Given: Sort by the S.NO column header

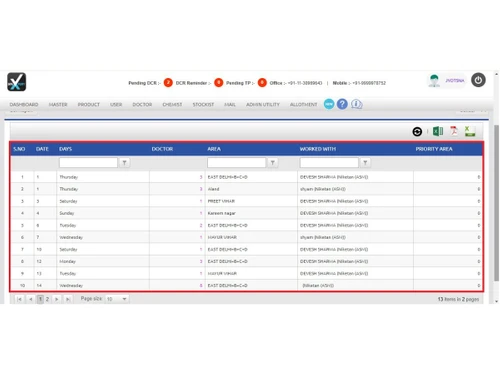Looking at the screenshot, I should pos(19,149).
